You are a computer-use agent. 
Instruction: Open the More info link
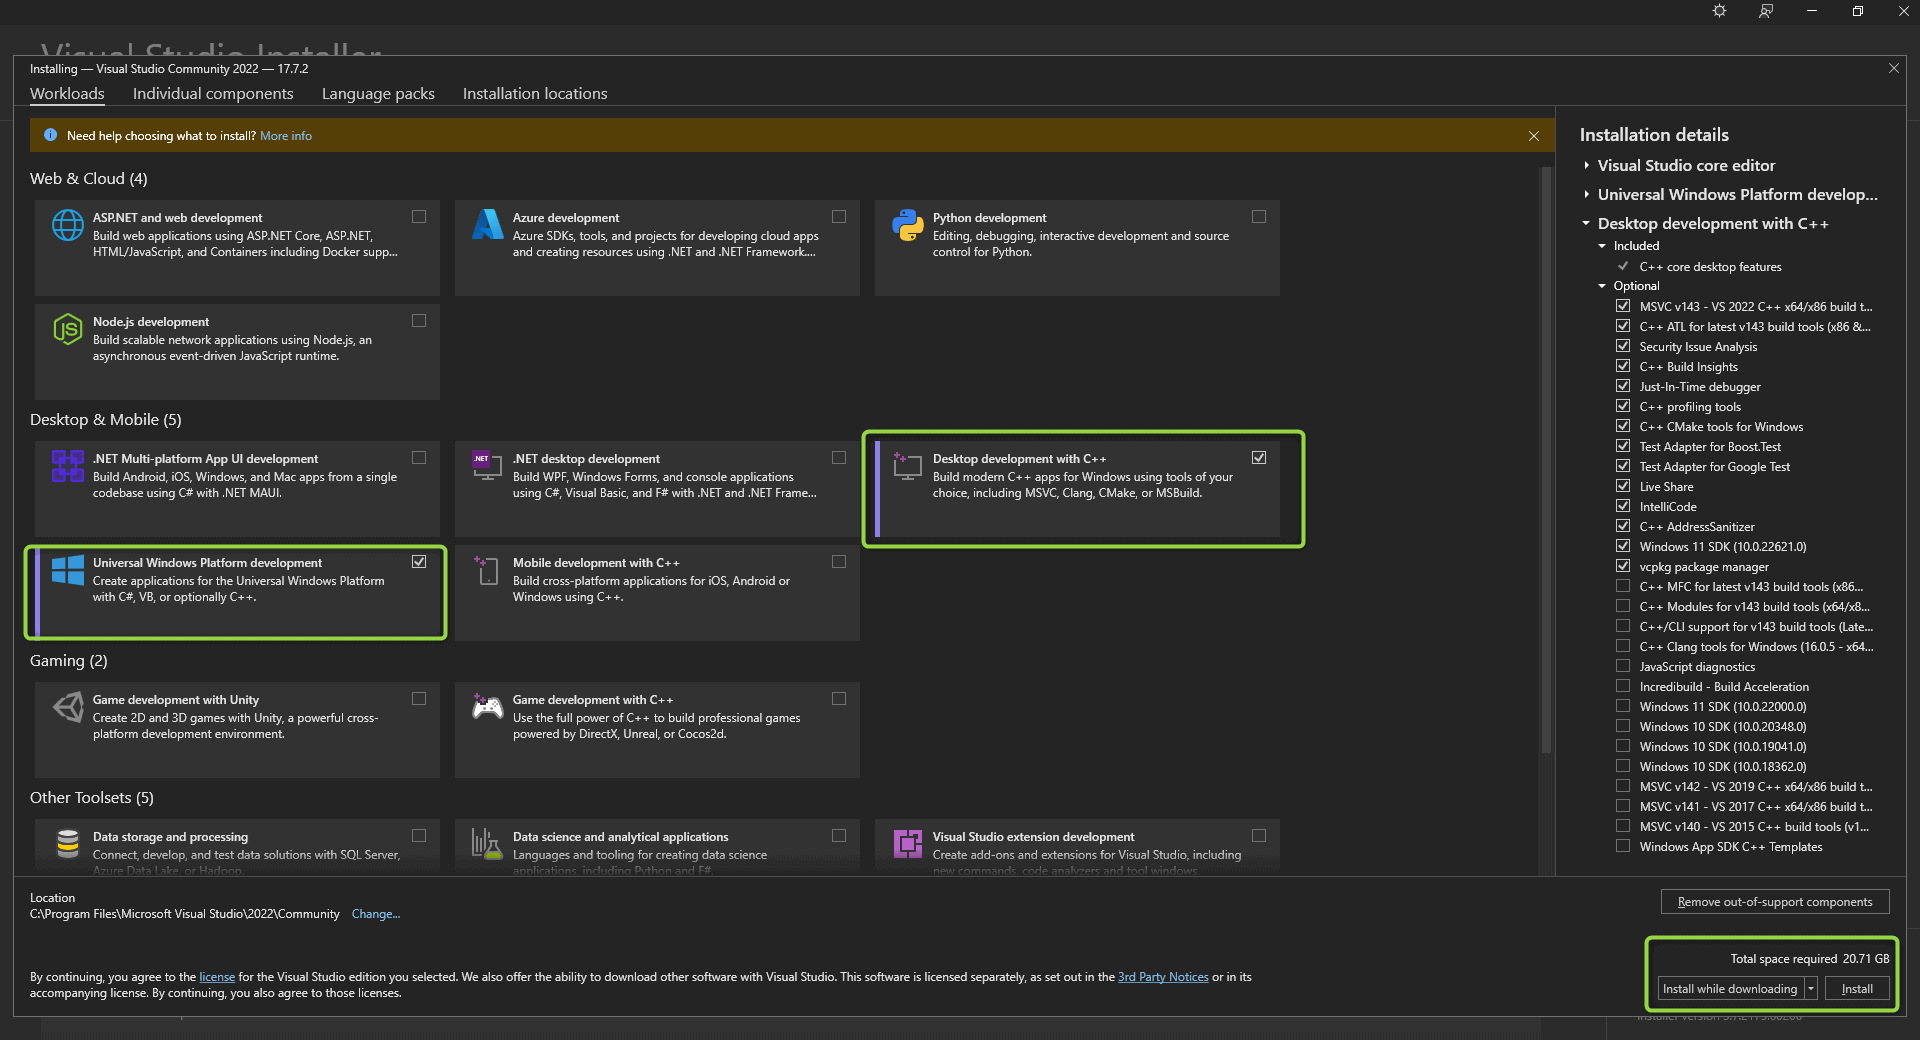click(286, 136)
